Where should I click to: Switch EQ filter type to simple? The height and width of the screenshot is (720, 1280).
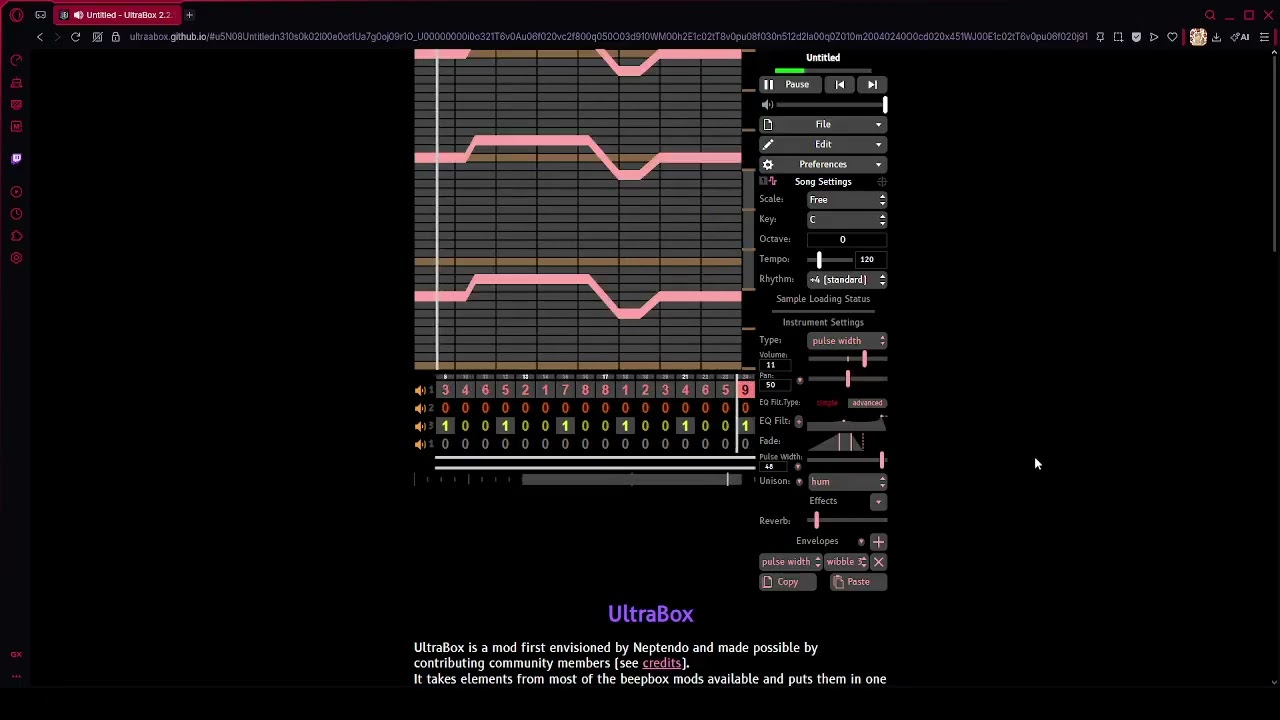827,403
